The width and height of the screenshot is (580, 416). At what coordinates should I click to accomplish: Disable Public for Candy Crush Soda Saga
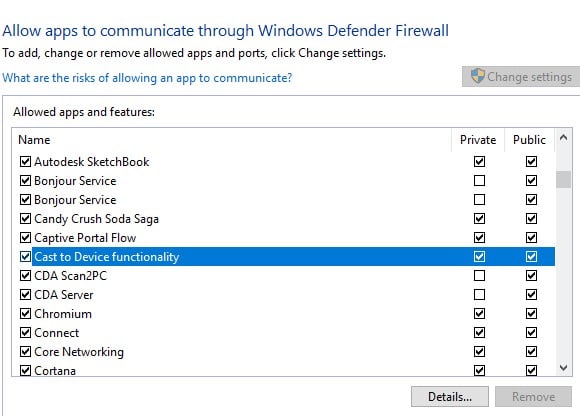pos(532,219)
